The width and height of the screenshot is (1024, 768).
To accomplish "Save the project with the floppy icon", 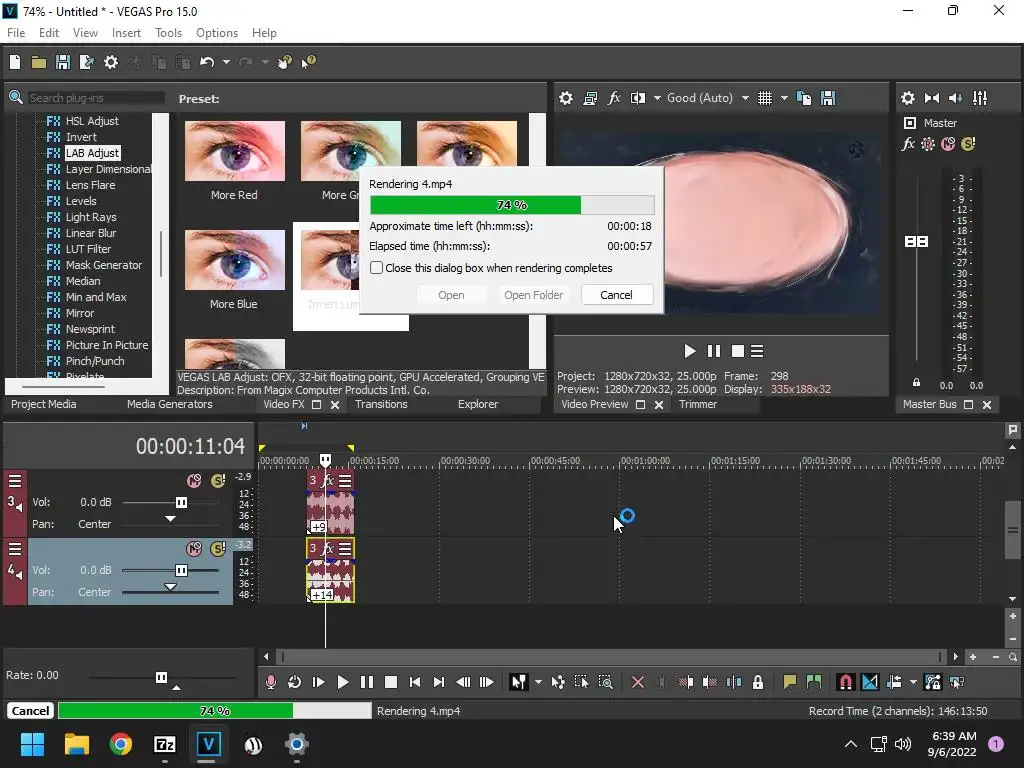I will 63,62.
